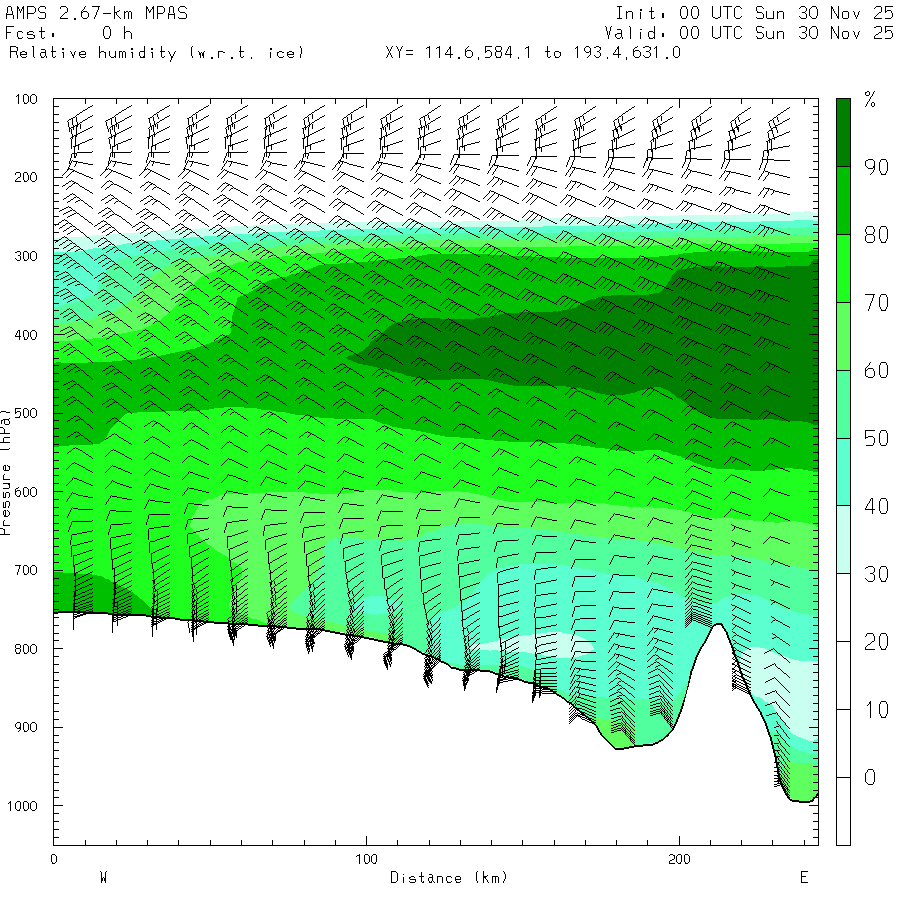The height and width of the screenshot is (900, 900).
Task: Click the terrain peak near 210 km
Action: 718,625
